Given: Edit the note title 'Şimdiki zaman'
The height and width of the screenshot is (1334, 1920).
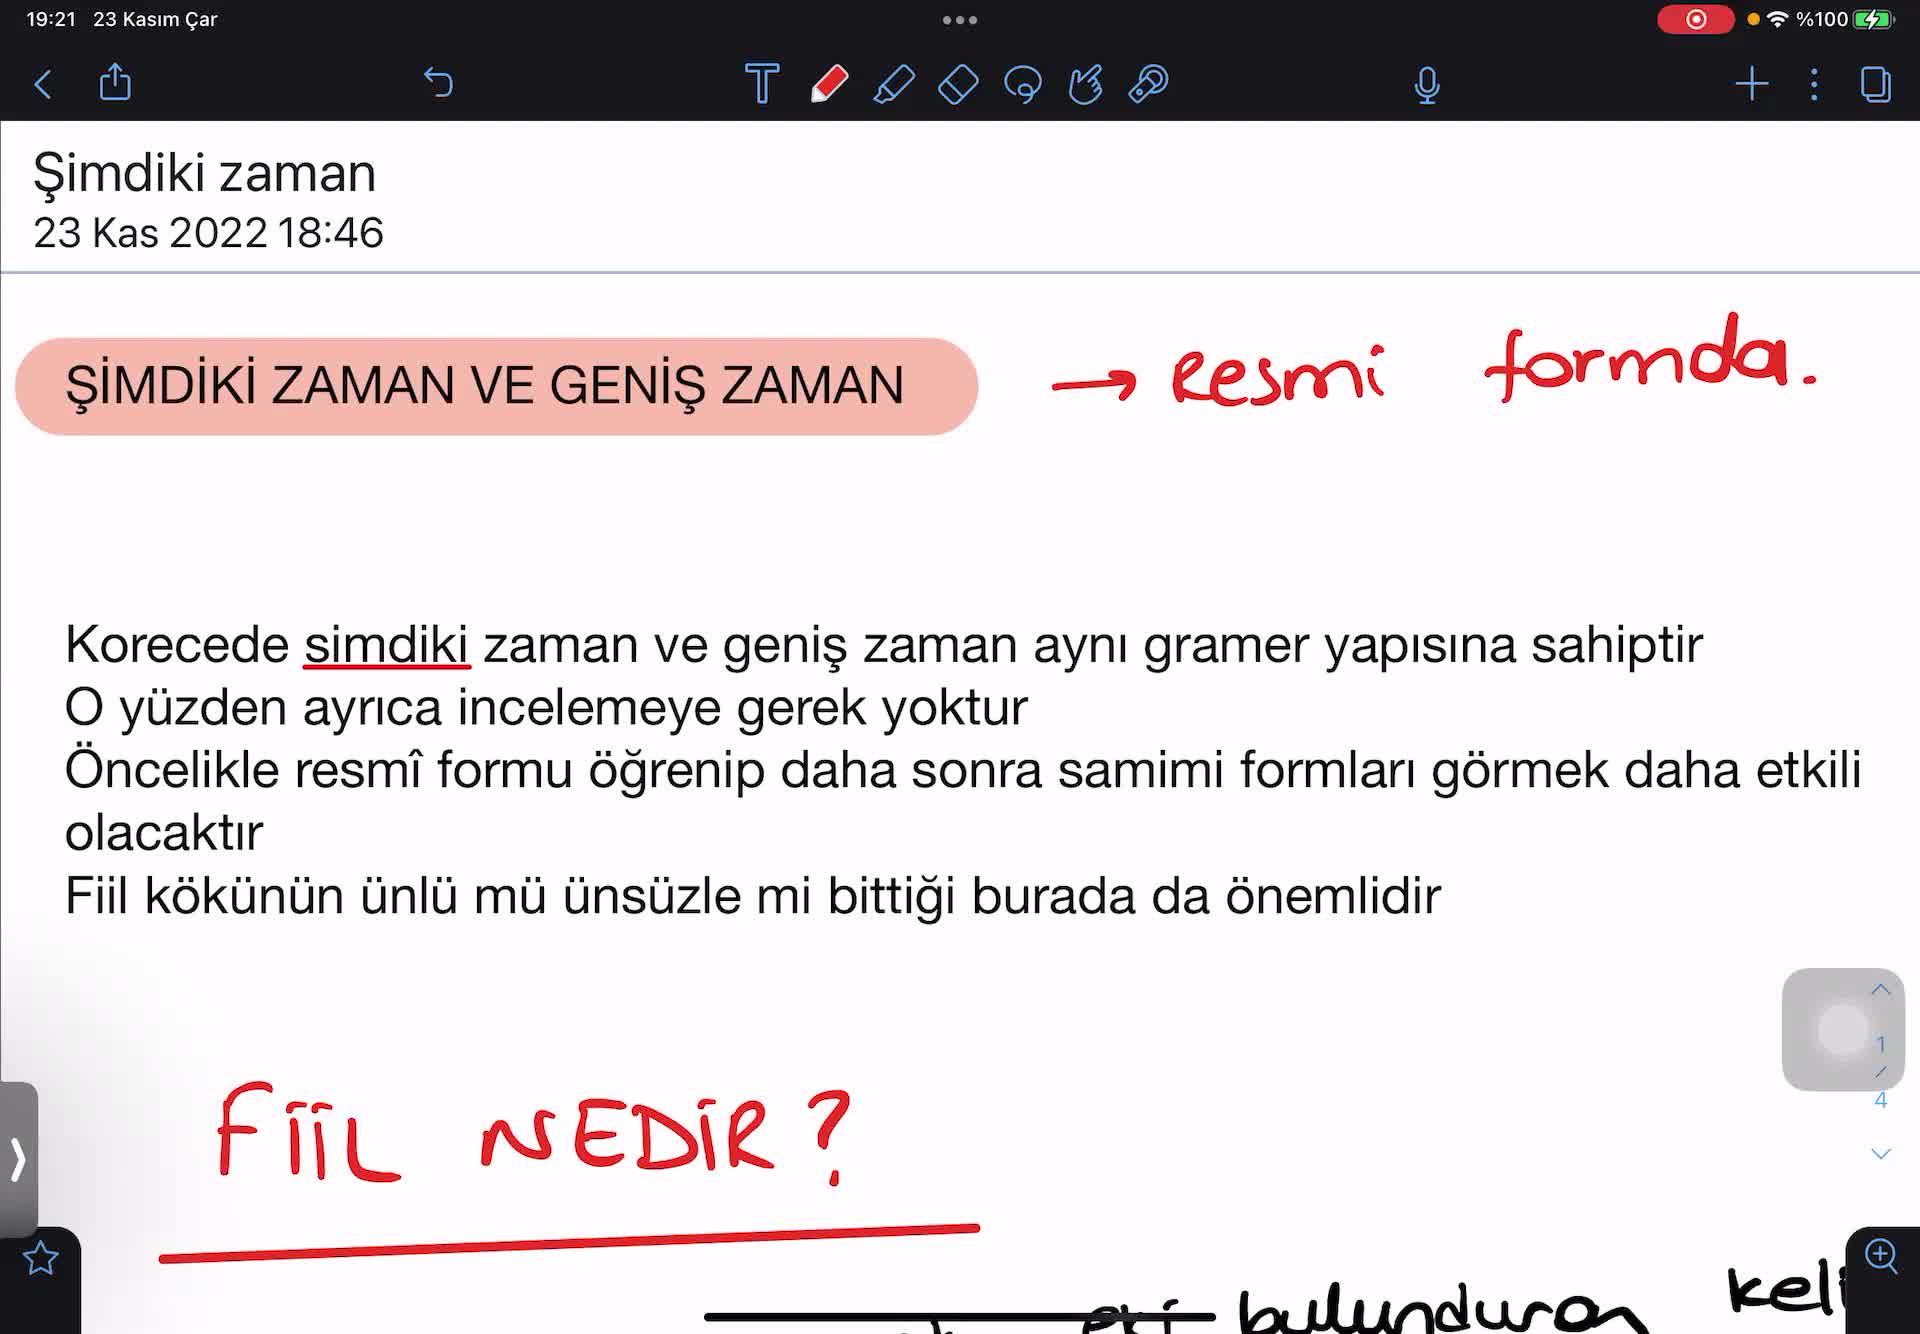Looking at the screenshot, I should coord(205,173).
